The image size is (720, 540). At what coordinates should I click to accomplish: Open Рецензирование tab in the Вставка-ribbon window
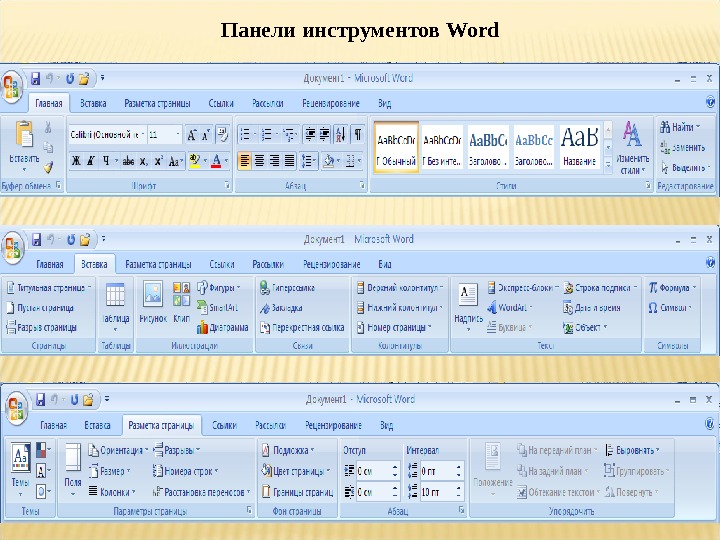(x=332, y=264)
